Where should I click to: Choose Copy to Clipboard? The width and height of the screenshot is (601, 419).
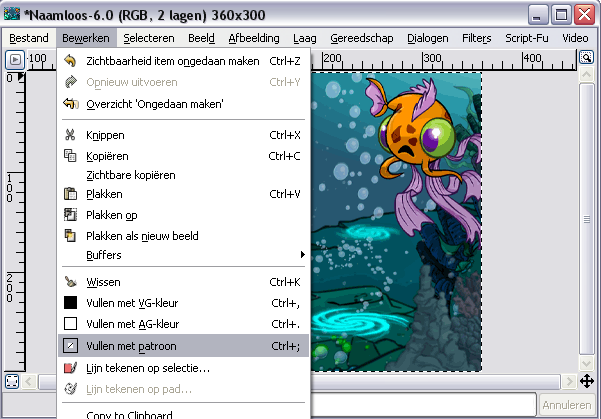point(184,414)
